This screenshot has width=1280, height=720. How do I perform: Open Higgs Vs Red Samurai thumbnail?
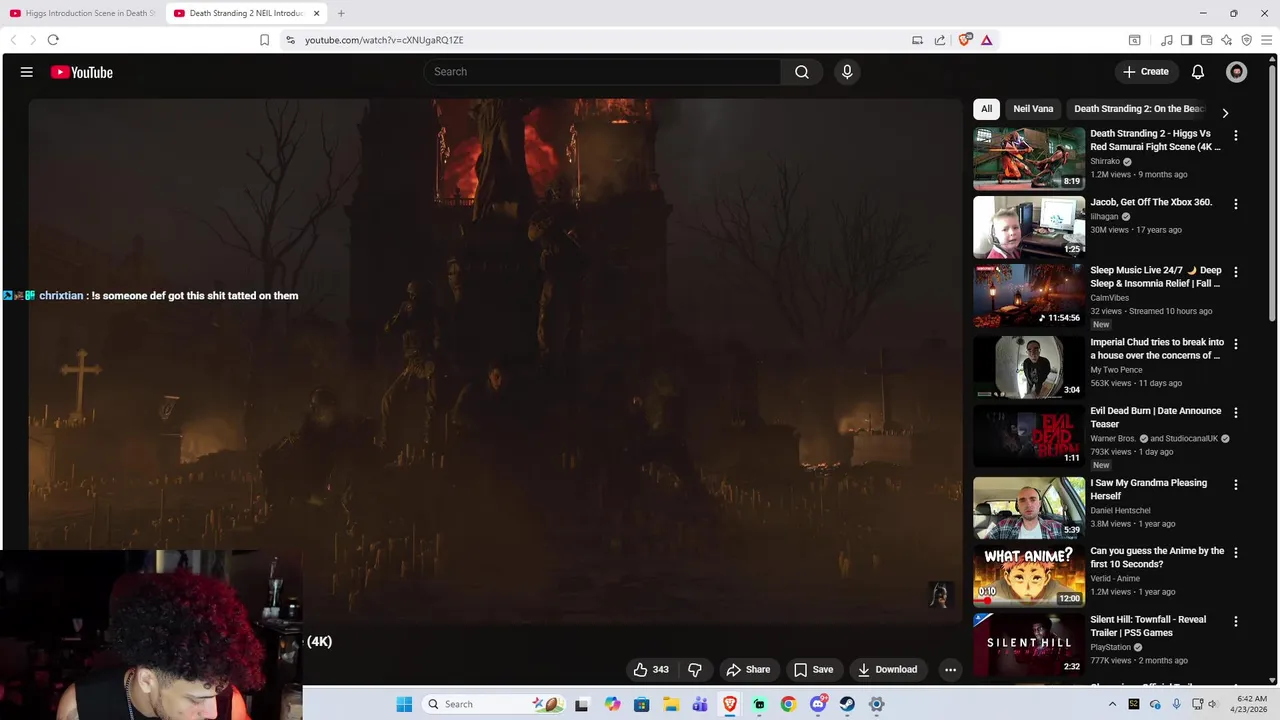pos(1029,158)
